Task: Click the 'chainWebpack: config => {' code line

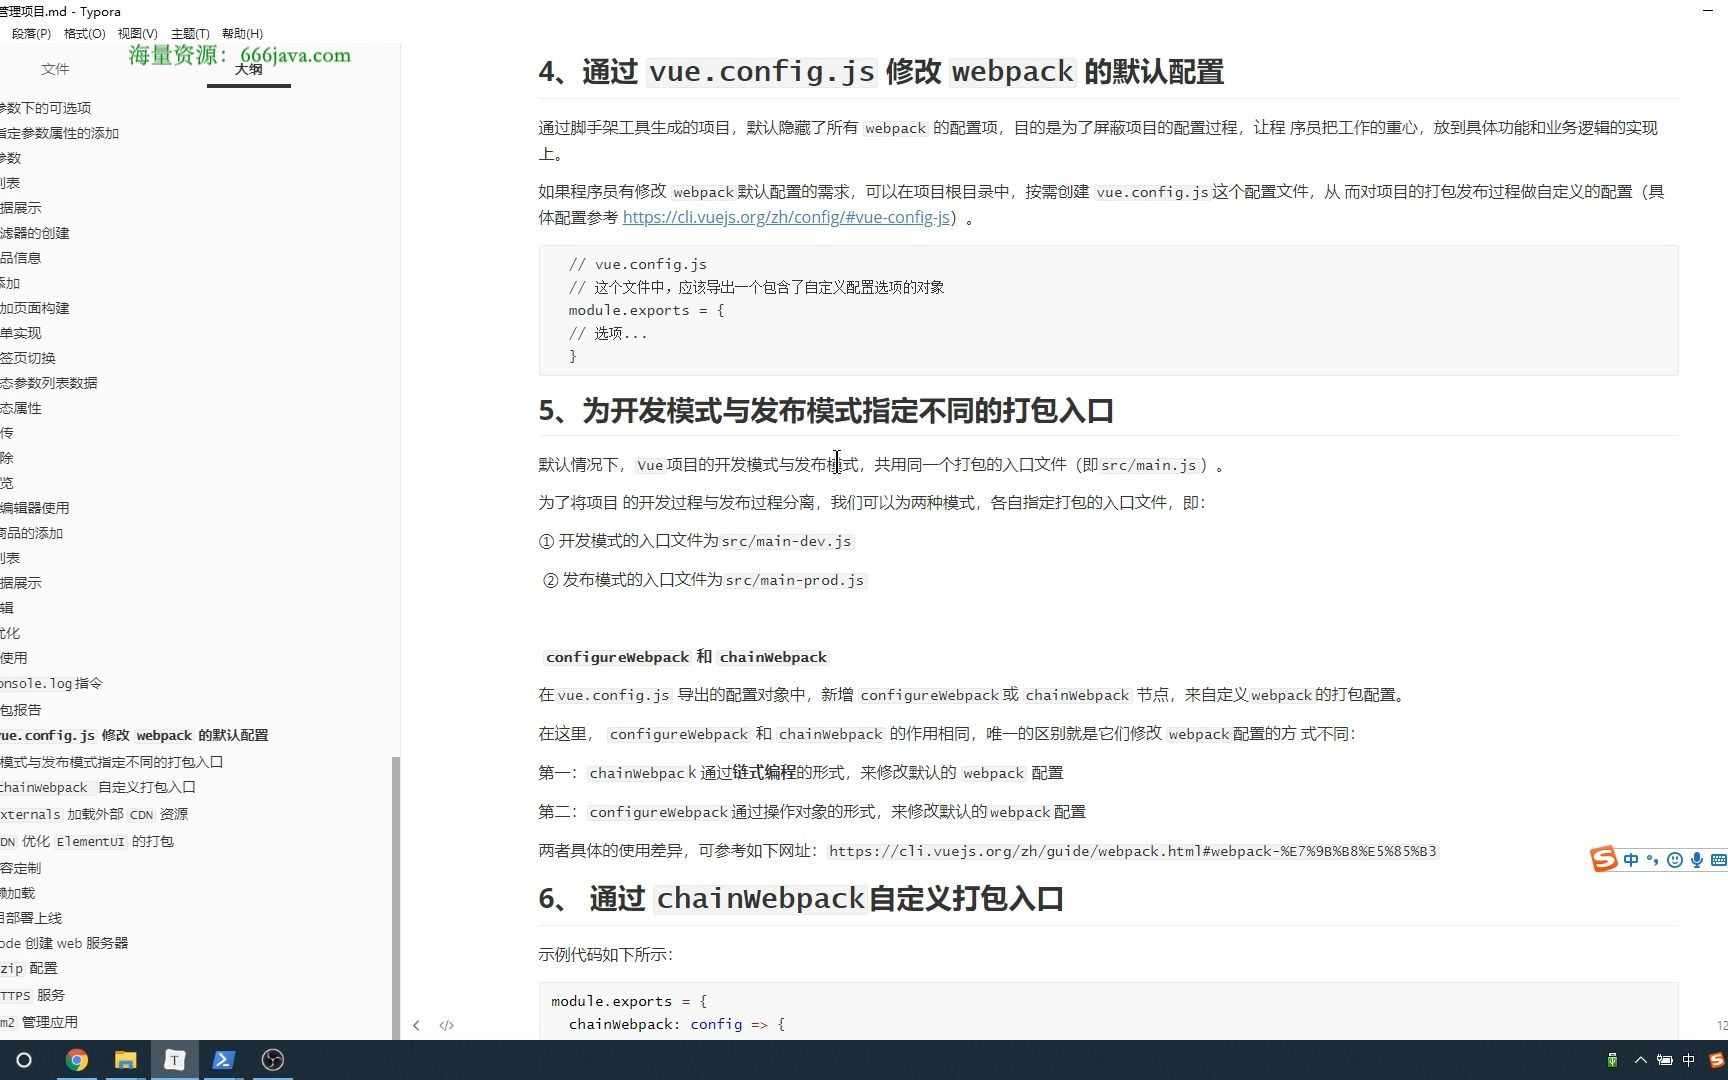Action: (677, 1024)
